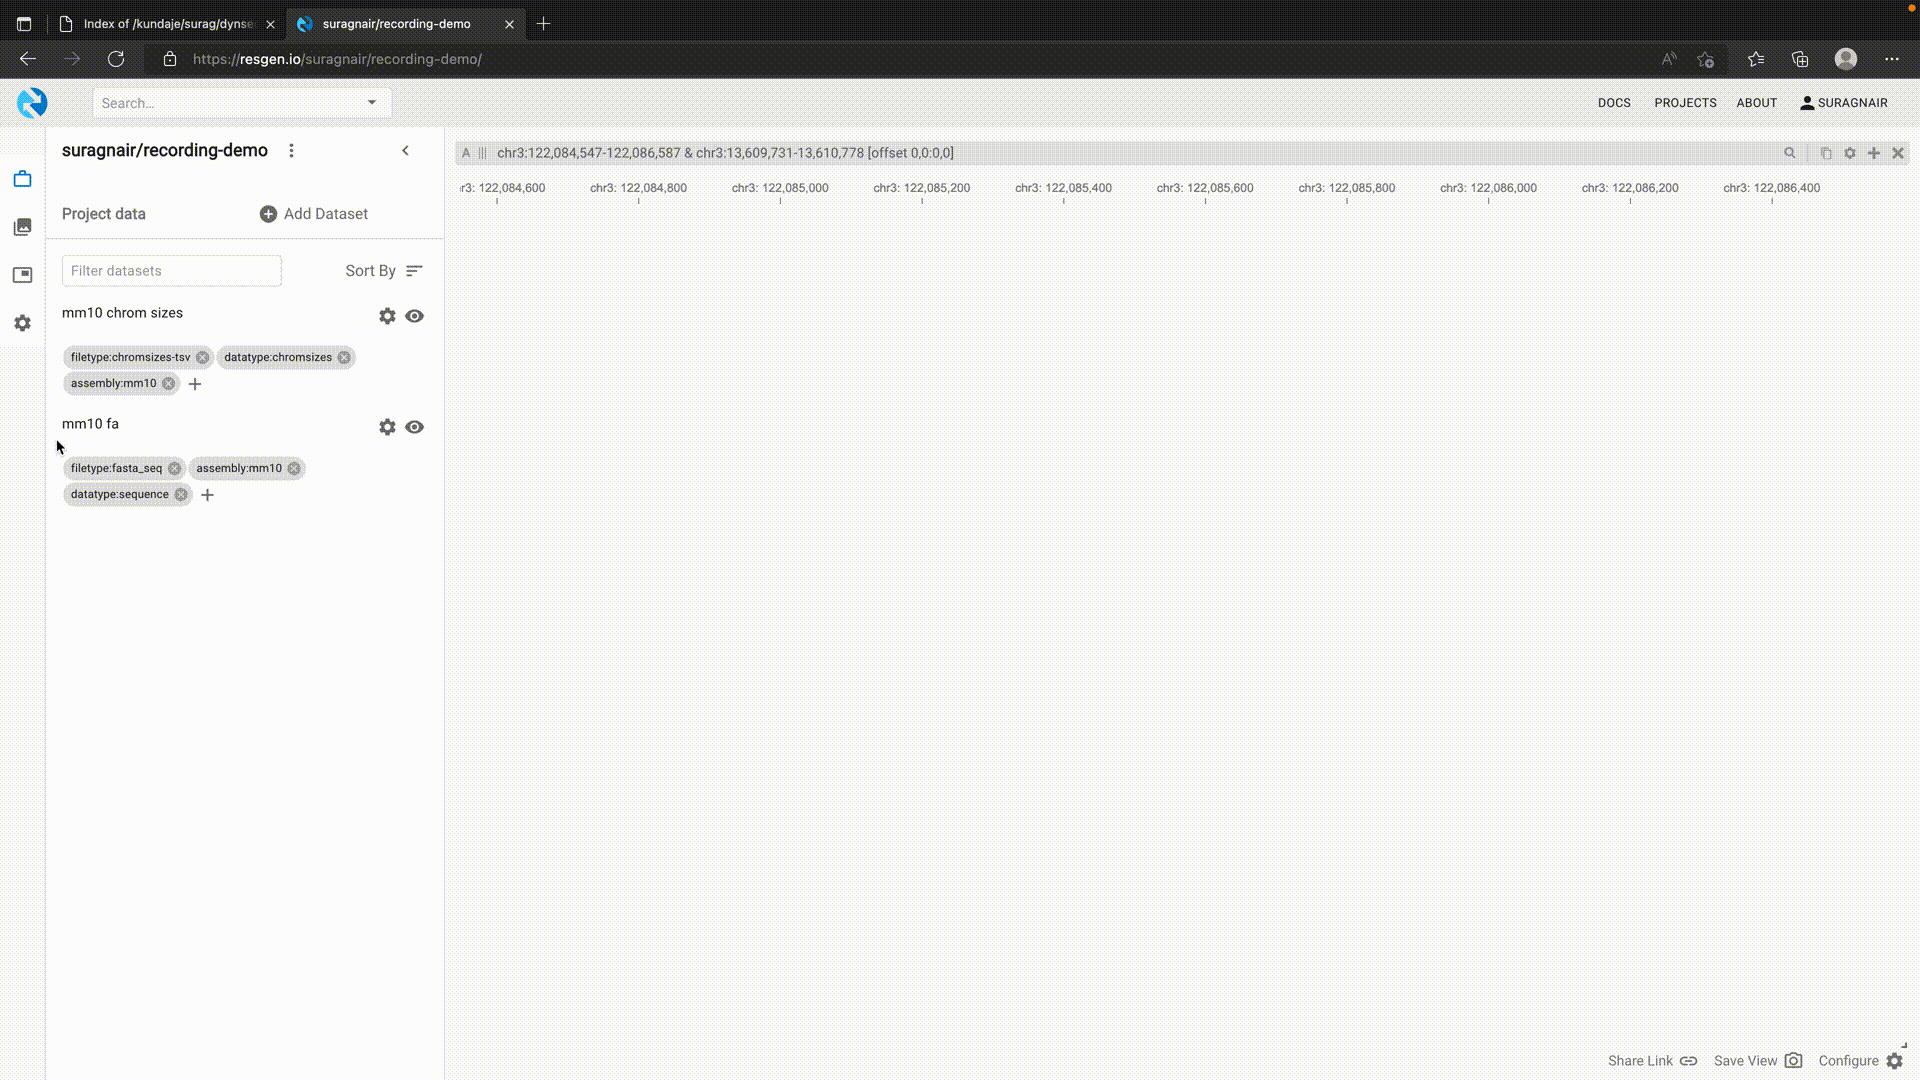The width and height of the screenshot is (1920, 1080).
Task: Open browser collections icon
Action: 1800,59
